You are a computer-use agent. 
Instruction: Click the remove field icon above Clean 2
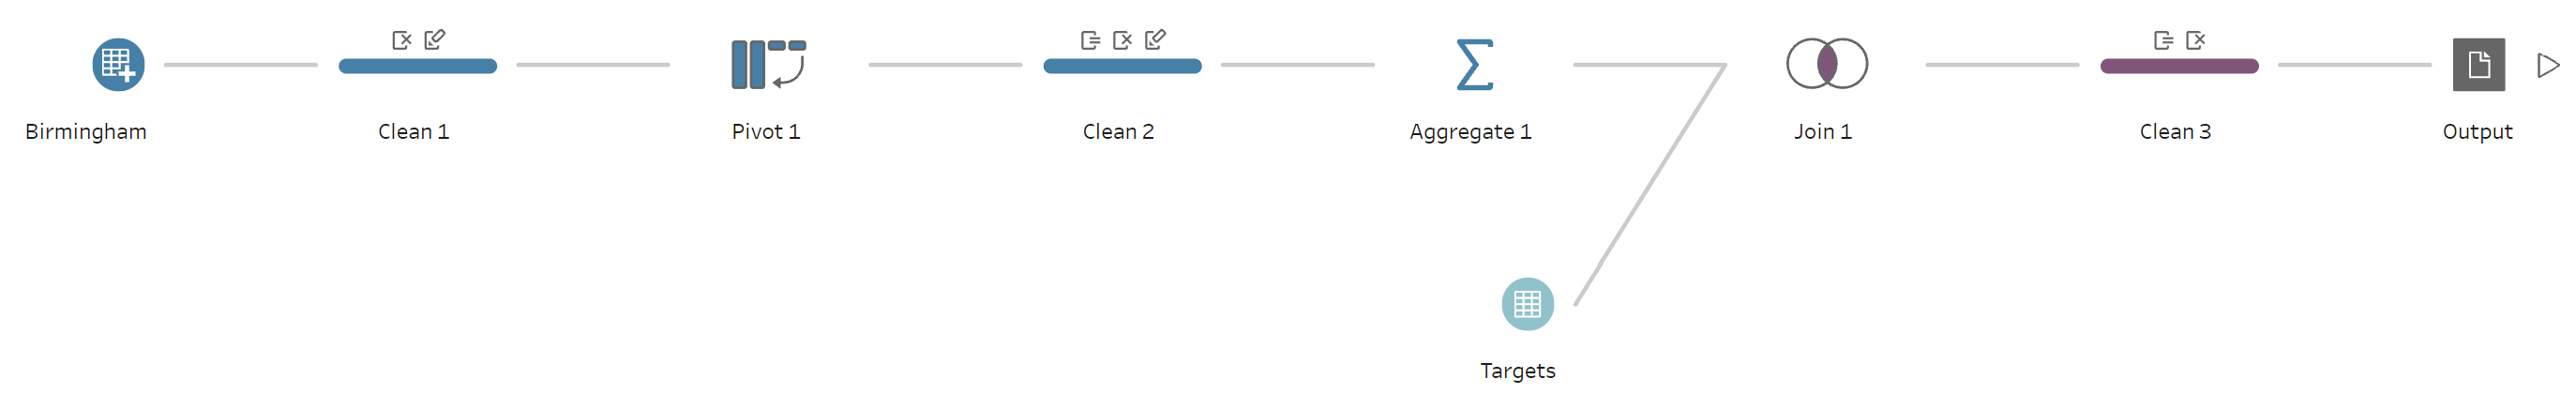click(1122, 40)
